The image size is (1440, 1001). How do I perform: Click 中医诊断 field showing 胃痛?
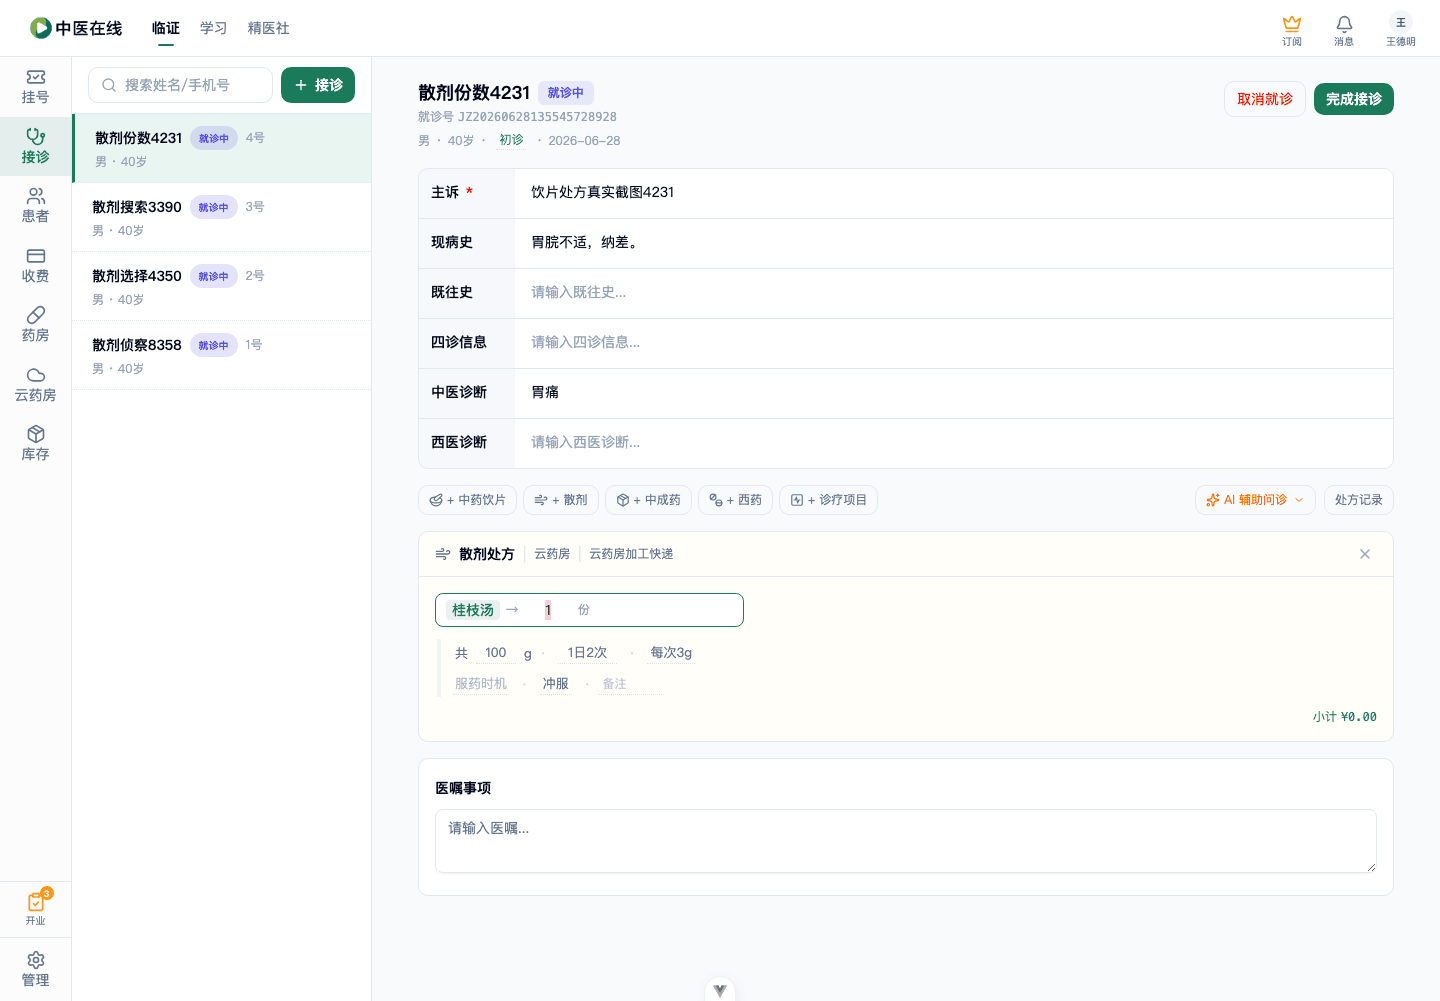[x=954, y=393]
